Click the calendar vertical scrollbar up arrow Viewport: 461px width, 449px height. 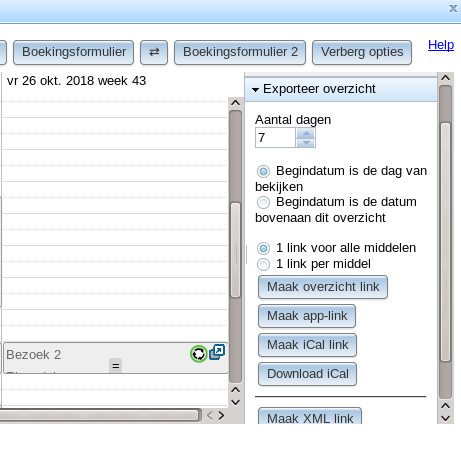(236, 103)
